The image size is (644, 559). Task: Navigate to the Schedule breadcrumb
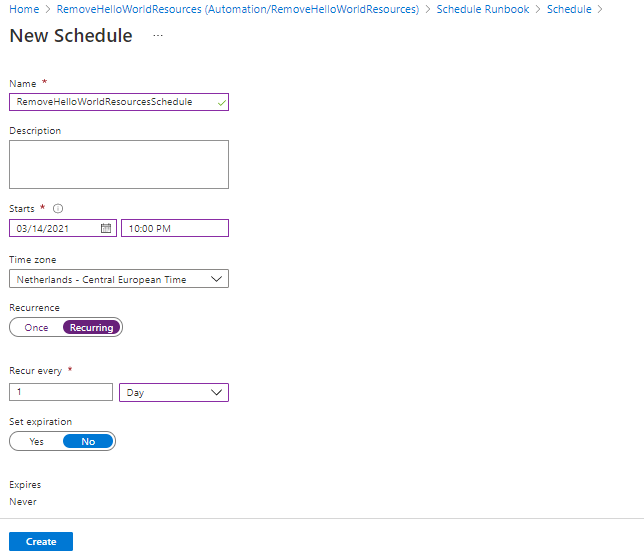569,9
